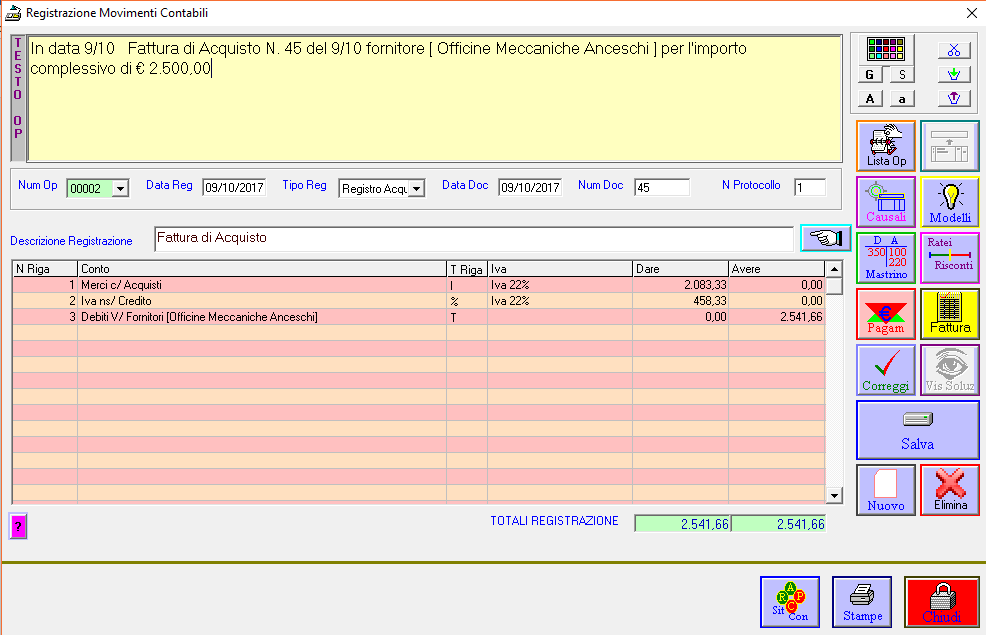
Task: Click the Dare value 2.083,33
Action: click(705, 285)
